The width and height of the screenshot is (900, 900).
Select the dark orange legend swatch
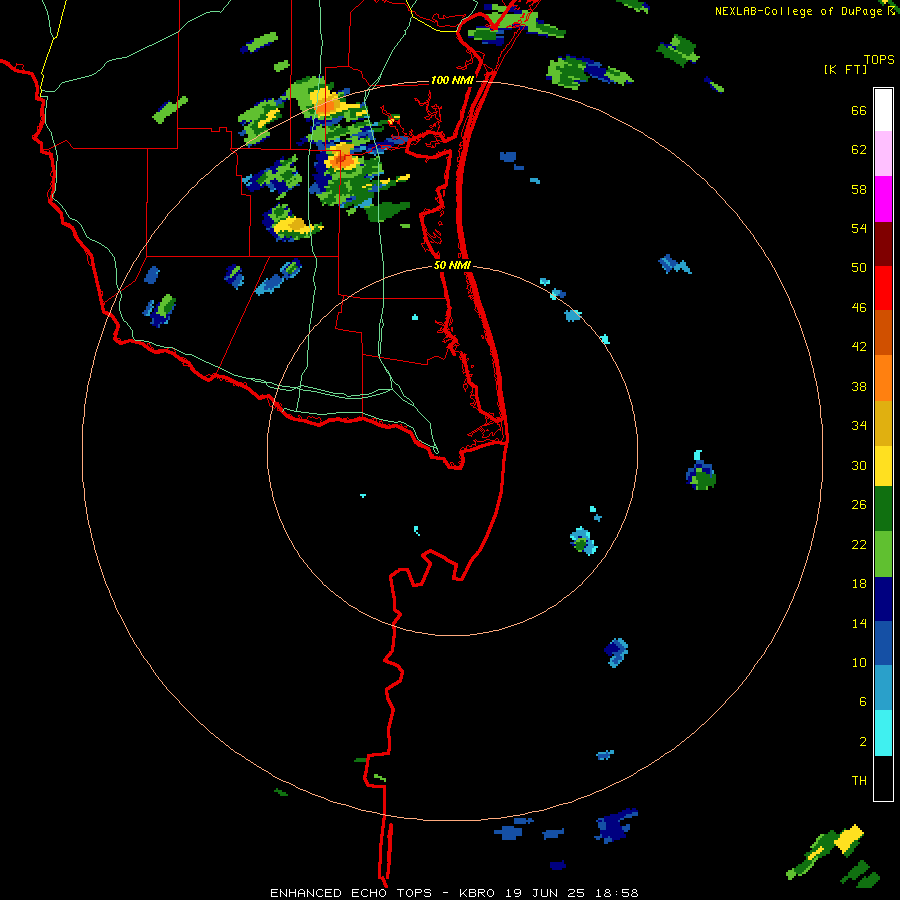[883, 333]
